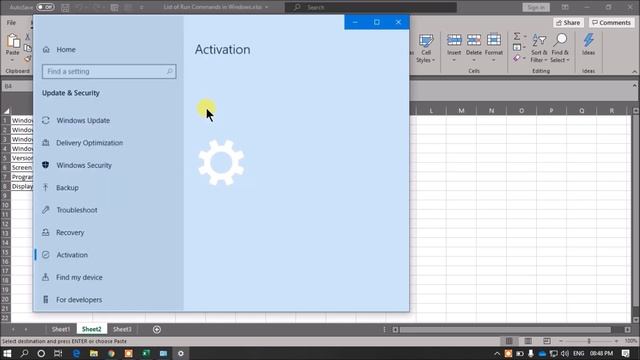This screenshot has width=640, height=360.
Task: Open the Format cells menu in Excel
Action: [x=494, y=48]
